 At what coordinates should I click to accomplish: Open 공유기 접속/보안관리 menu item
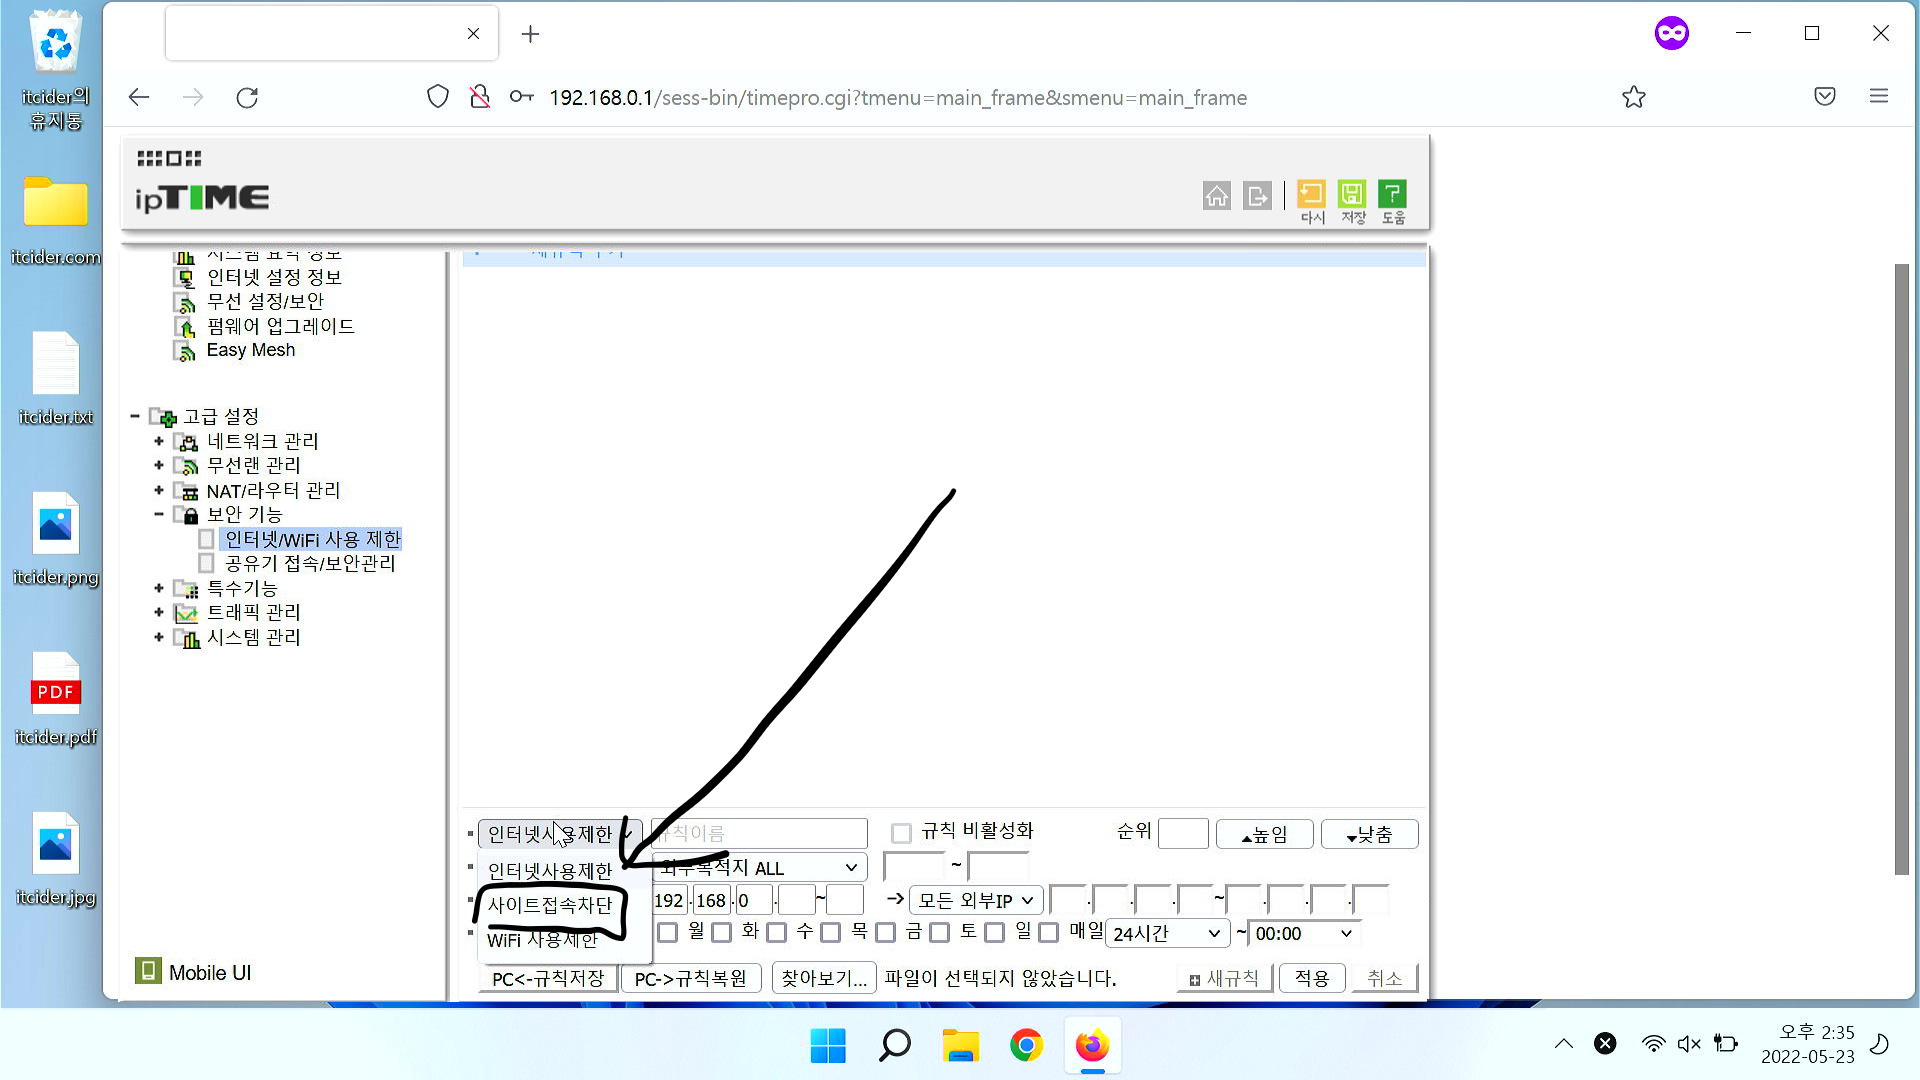click(310, 563)
